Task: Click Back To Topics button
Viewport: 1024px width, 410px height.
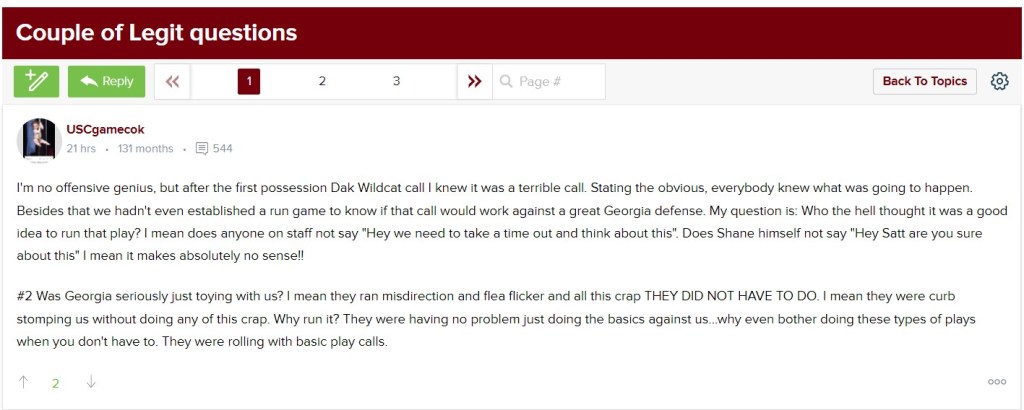Action: pos(924,81)
